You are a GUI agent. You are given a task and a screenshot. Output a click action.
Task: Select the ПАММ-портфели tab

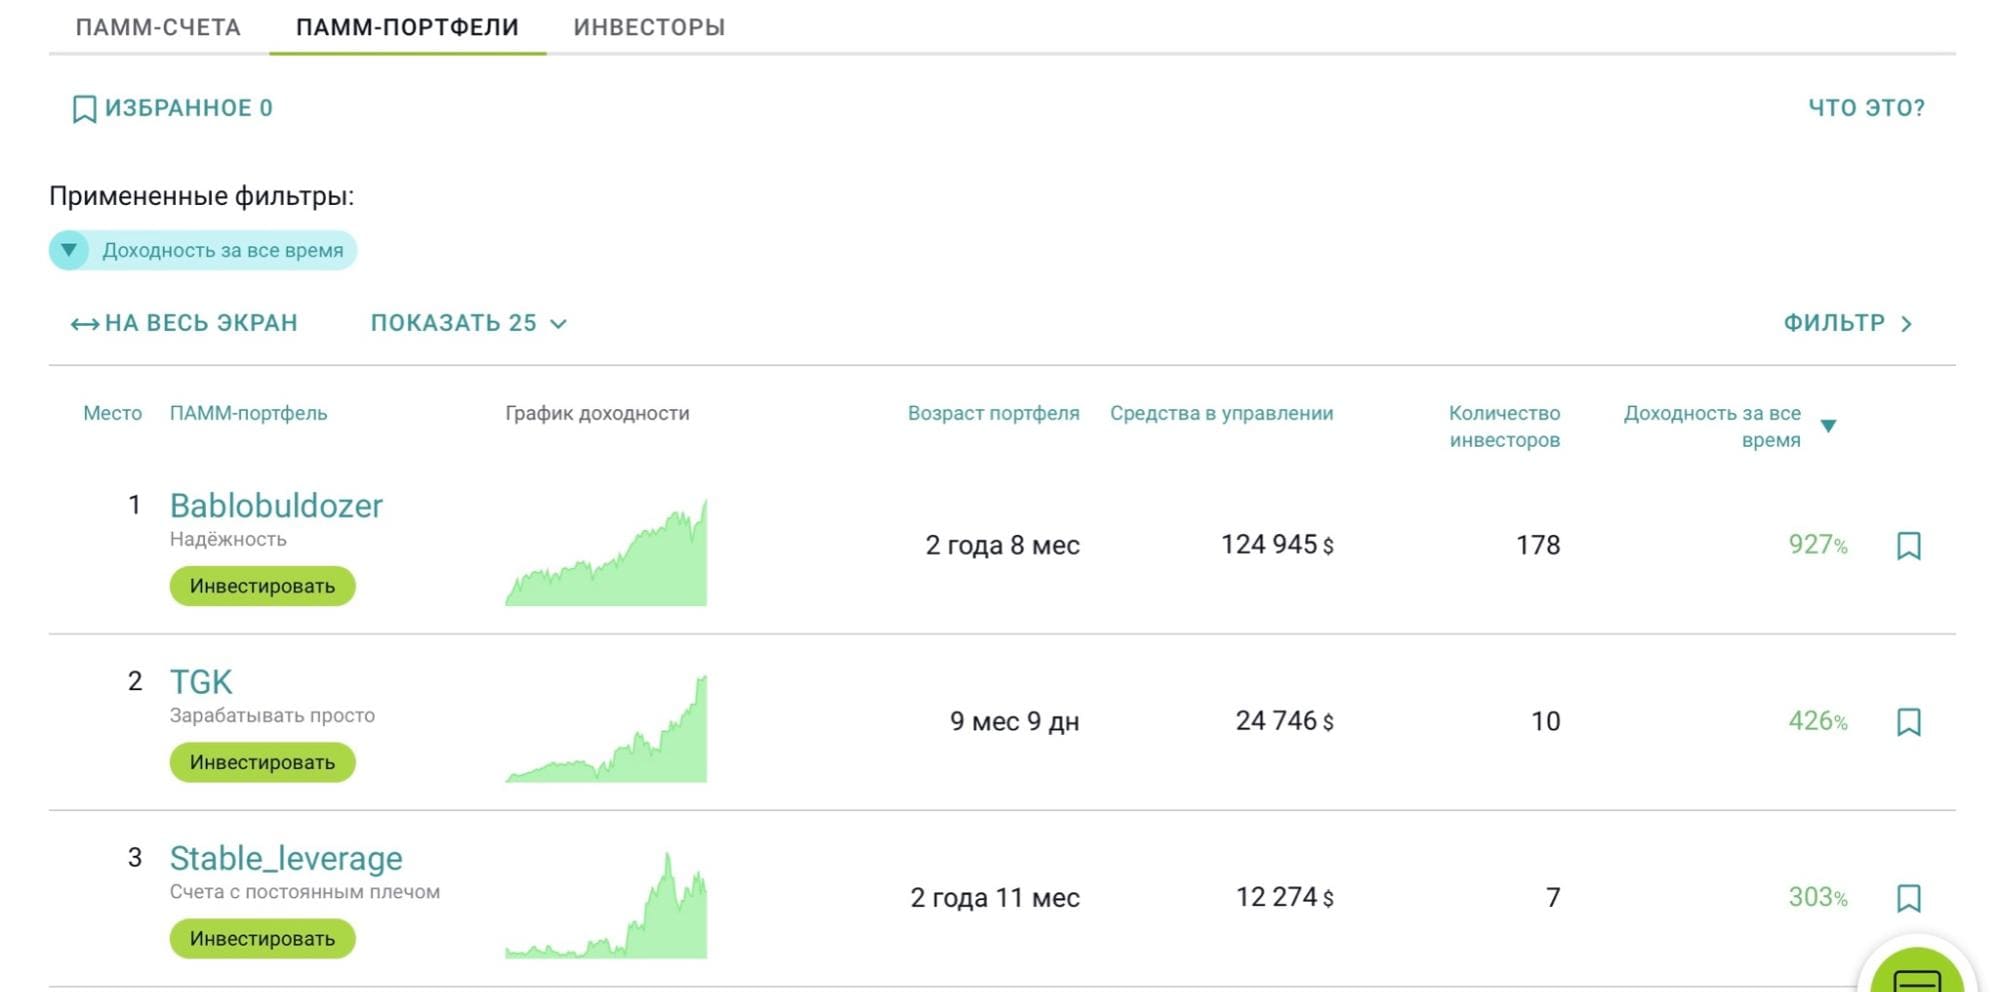[407, 27]
